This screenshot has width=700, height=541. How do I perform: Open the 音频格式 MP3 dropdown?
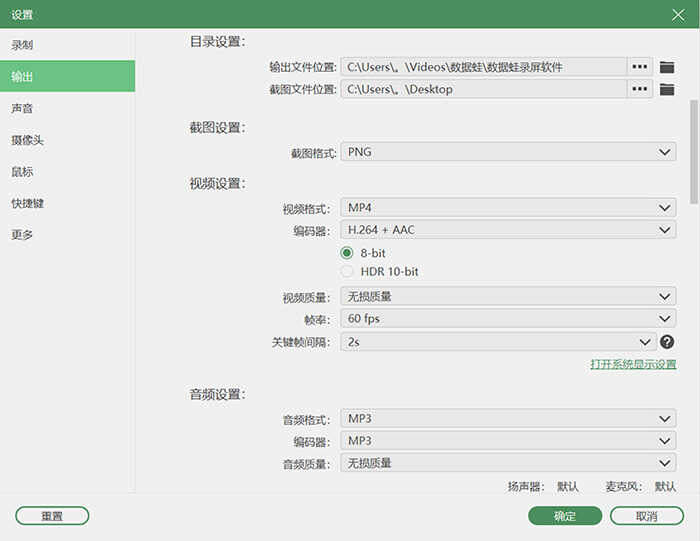[508, 419]
